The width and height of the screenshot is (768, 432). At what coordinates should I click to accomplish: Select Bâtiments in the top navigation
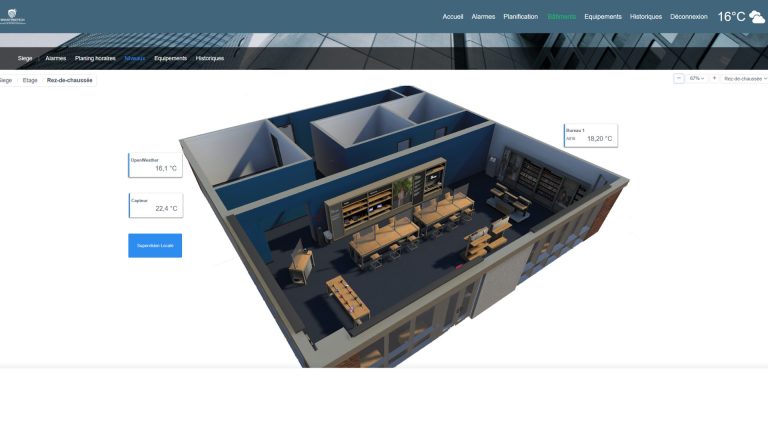pyautogui.click(x=561, y=17)
